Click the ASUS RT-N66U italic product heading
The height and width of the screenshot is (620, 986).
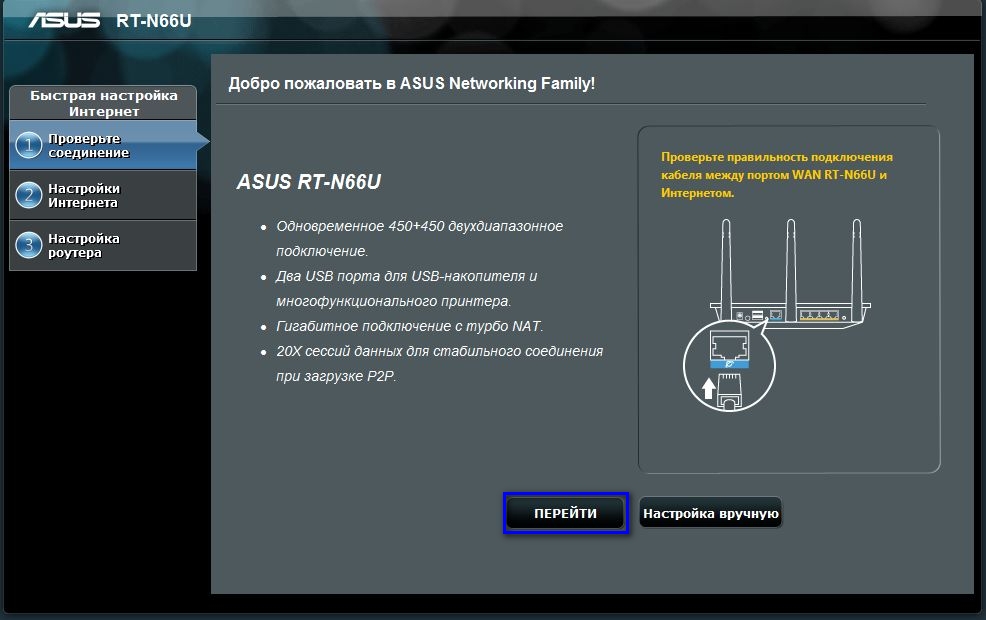[309, 182]
